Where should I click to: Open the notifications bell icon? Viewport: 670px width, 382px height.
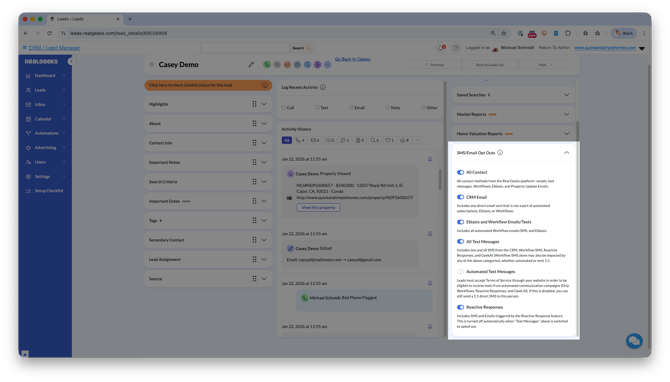[x=441, y=48]
